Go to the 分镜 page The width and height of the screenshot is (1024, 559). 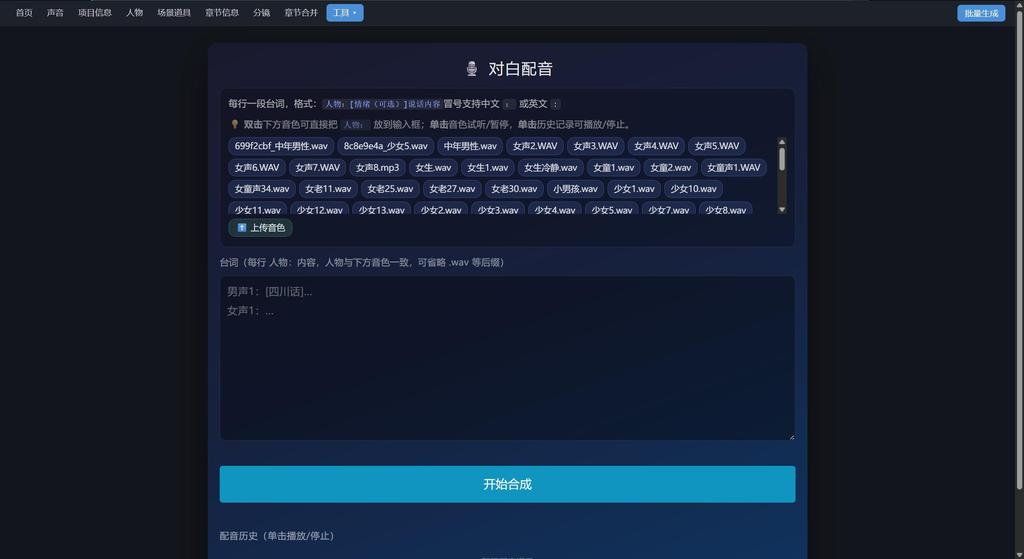pos(262,12)
